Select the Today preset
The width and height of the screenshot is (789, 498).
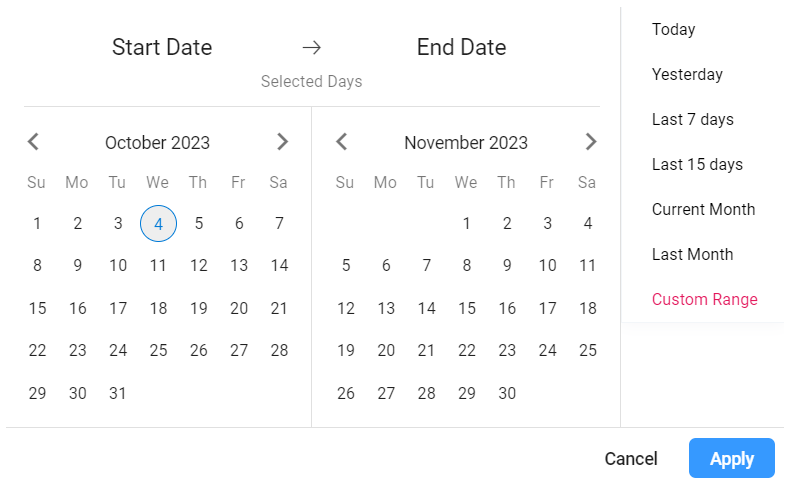point(673,30)
